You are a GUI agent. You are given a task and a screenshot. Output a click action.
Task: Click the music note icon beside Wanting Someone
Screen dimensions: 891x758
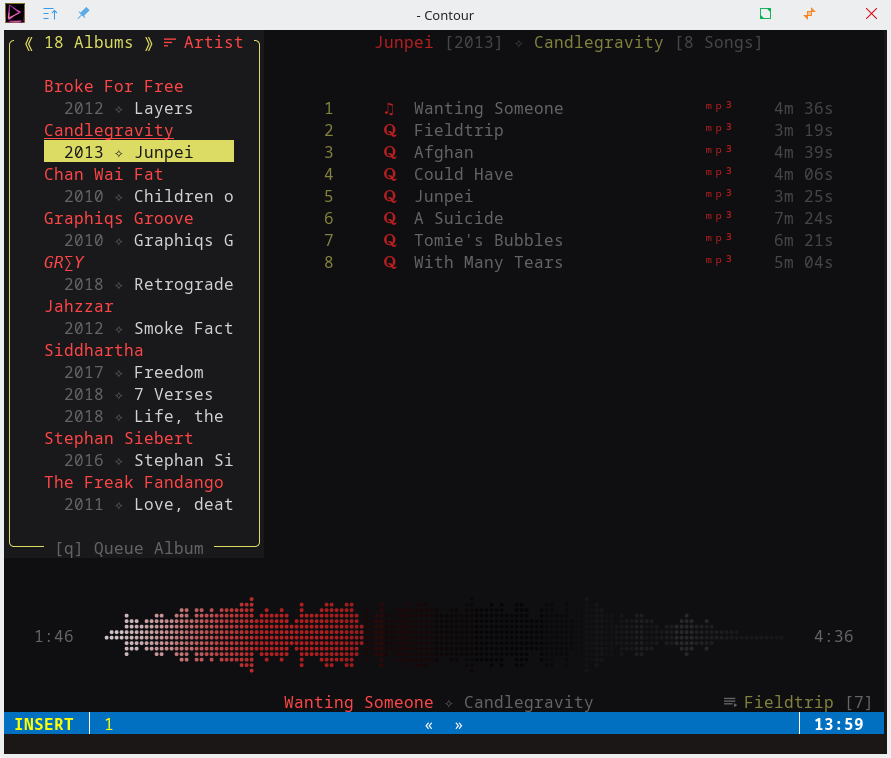(x=389, y=108)
